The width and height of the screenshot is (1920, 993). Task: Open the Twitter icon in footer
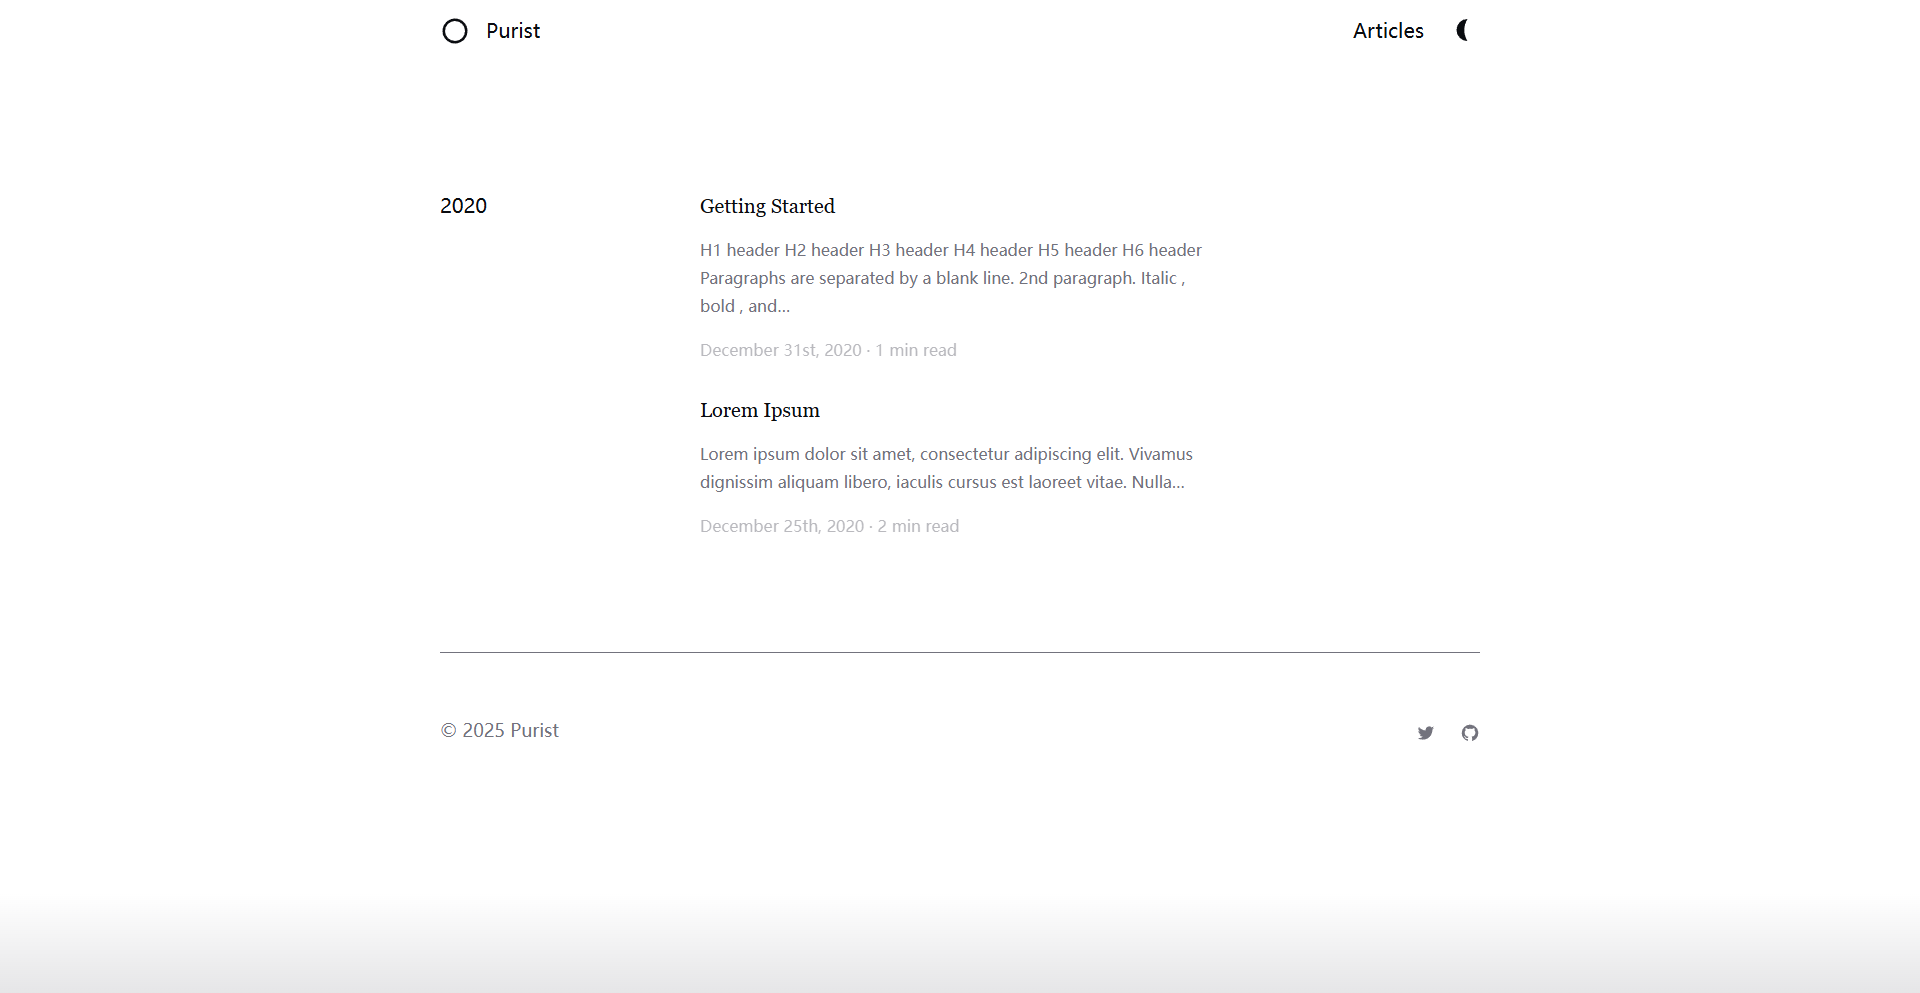[1426, 733]
